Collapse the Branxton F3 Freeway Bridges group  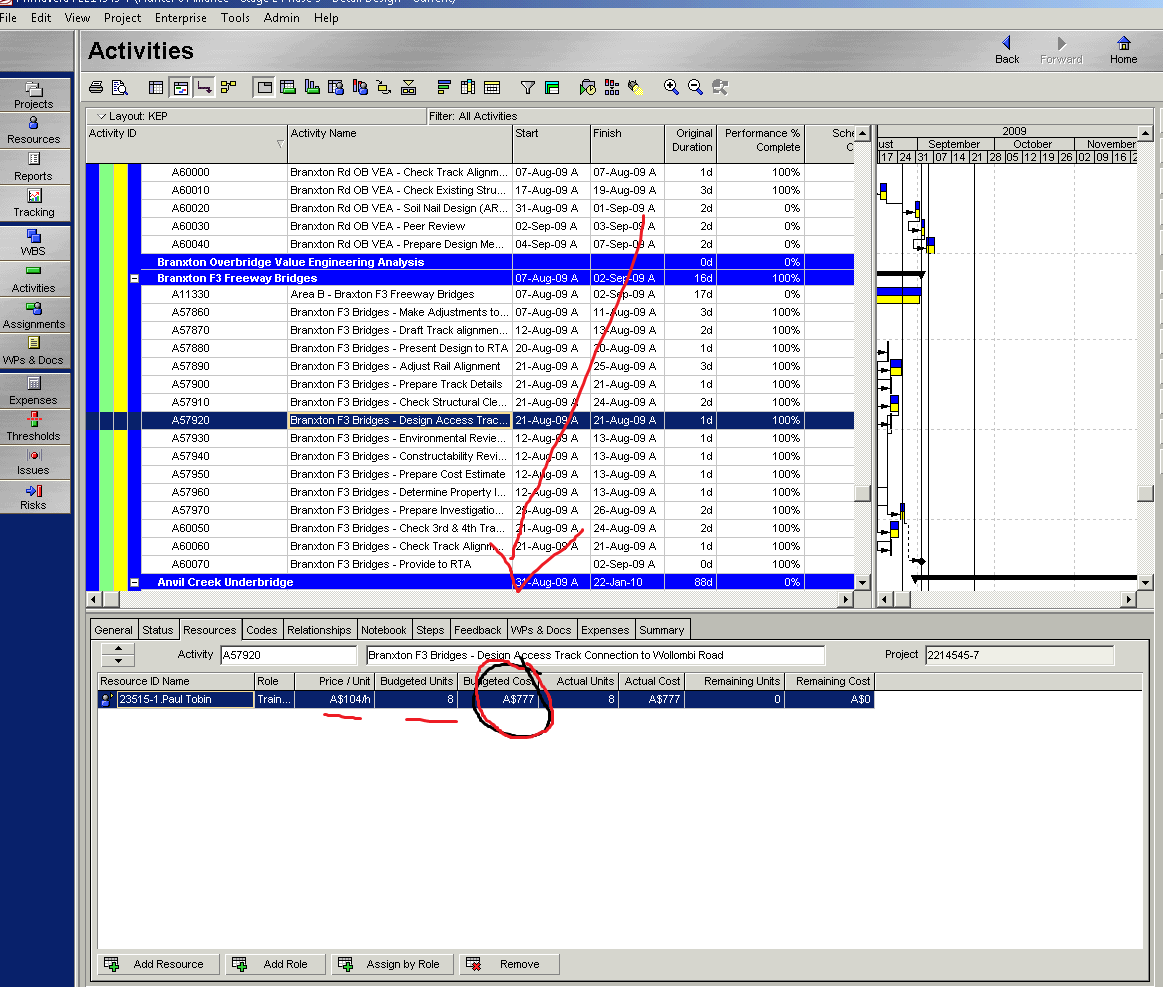(134, 279)
